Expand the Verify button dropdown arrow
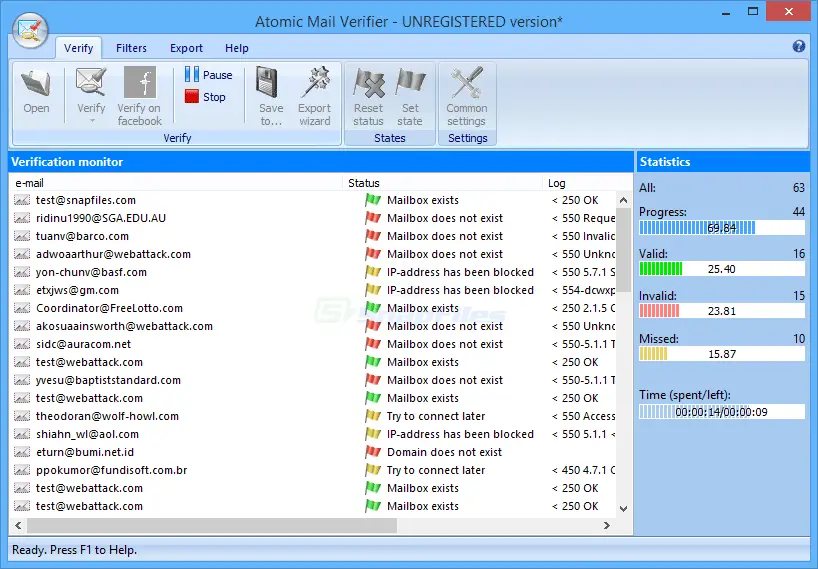The image size is (818, 569). click(x=92, y=121)
